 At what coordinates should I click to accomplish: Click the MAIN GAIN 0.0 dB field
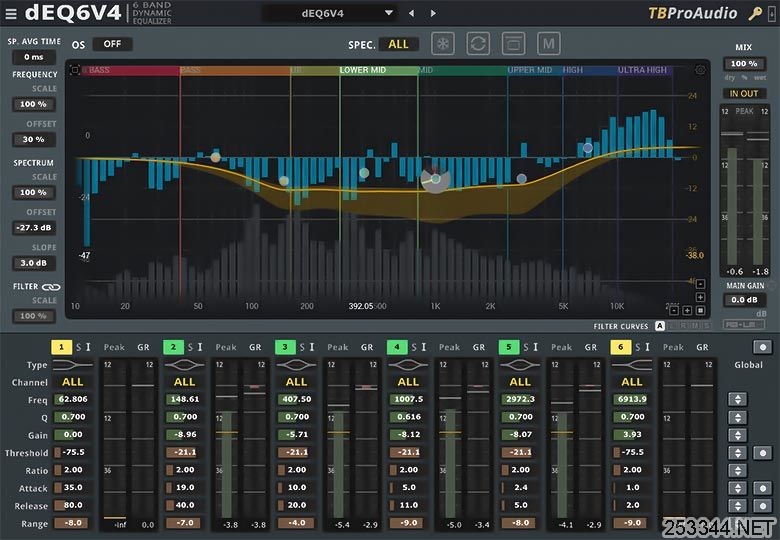[744, 300]
